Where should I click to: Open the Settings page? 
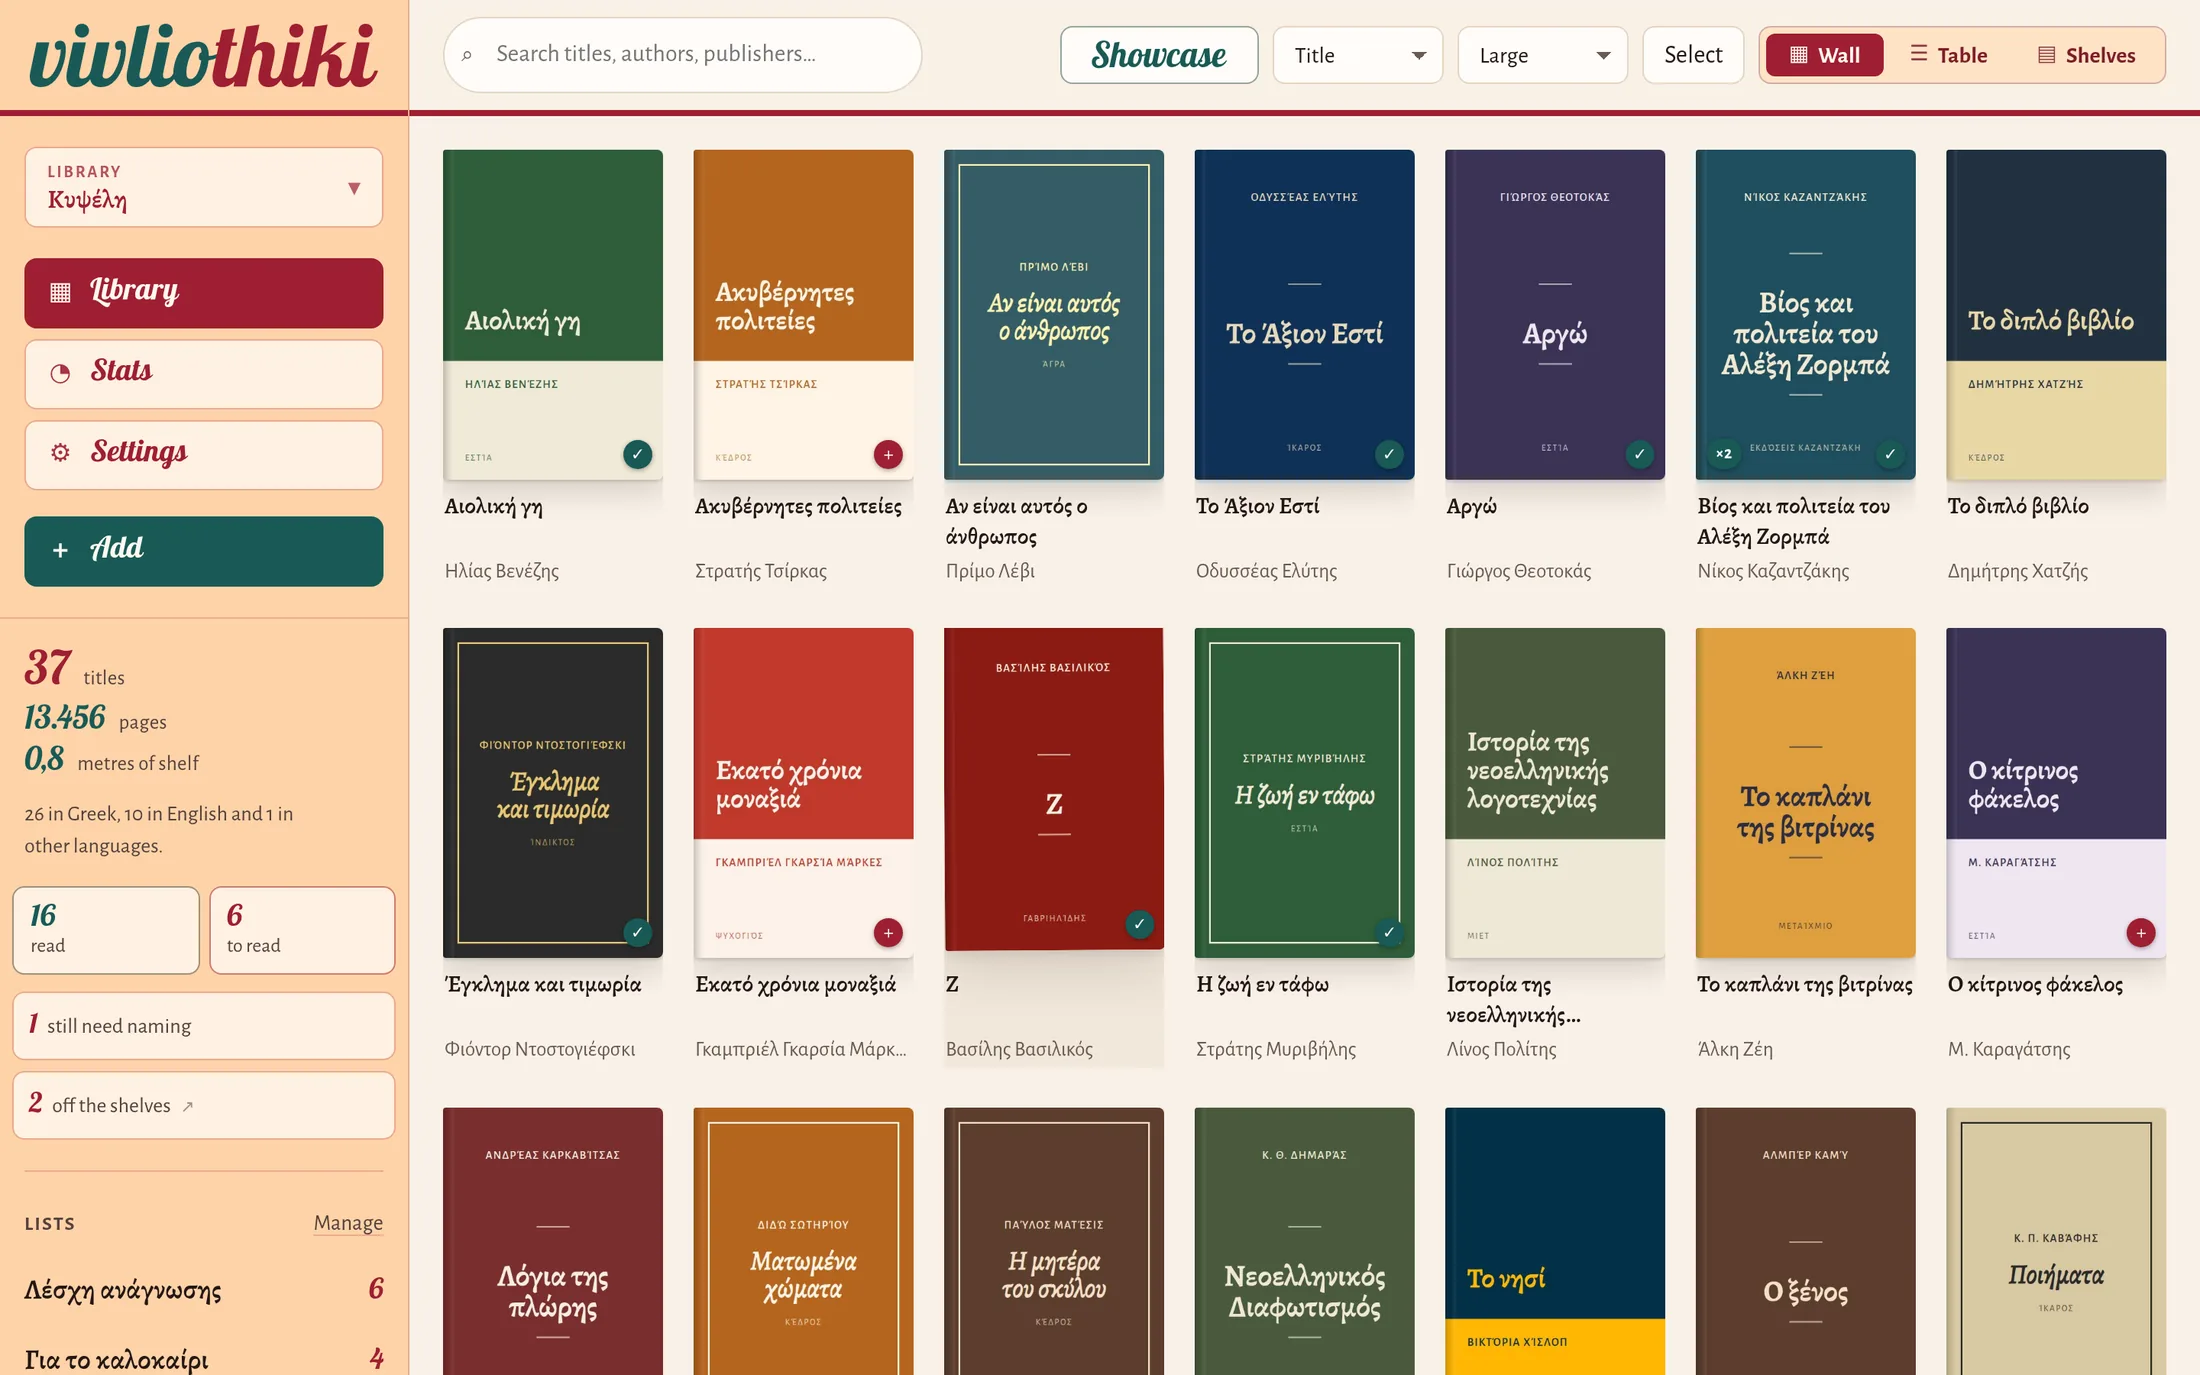pyautogui.click(x=204, y=455)
